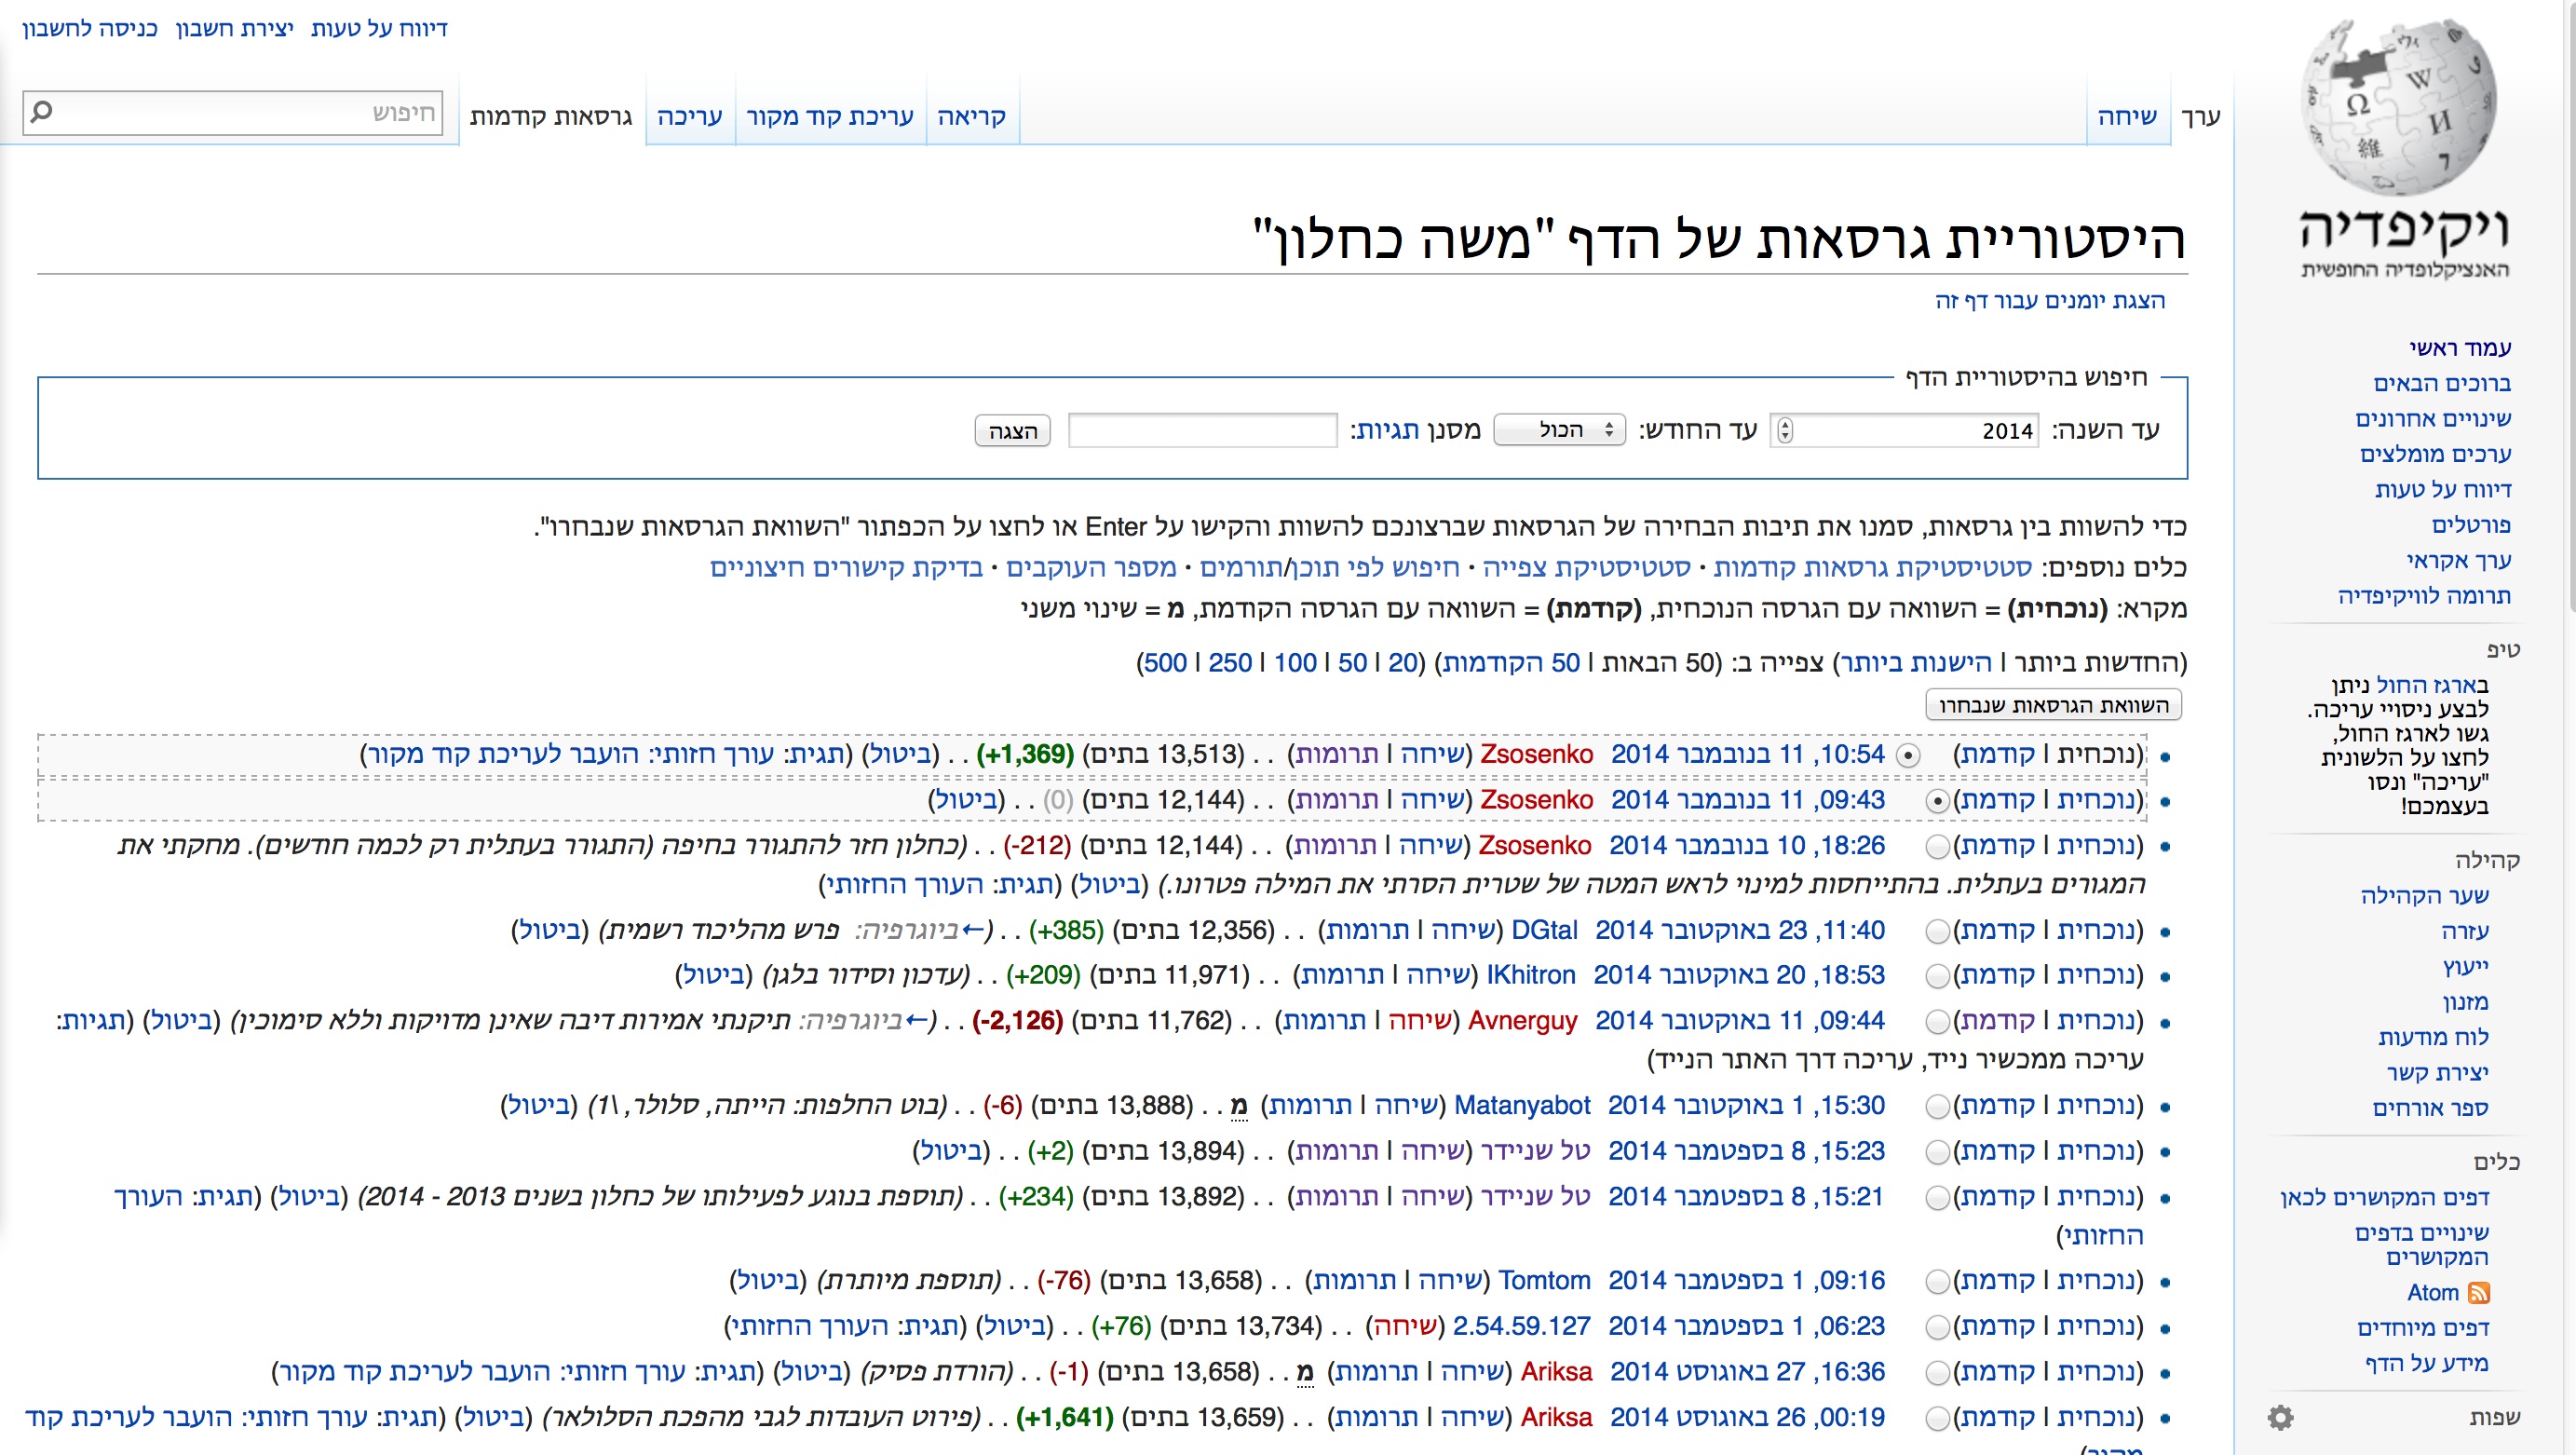
Task: Open the עריכת קוד מקור tab
Action: coord(830,116)
